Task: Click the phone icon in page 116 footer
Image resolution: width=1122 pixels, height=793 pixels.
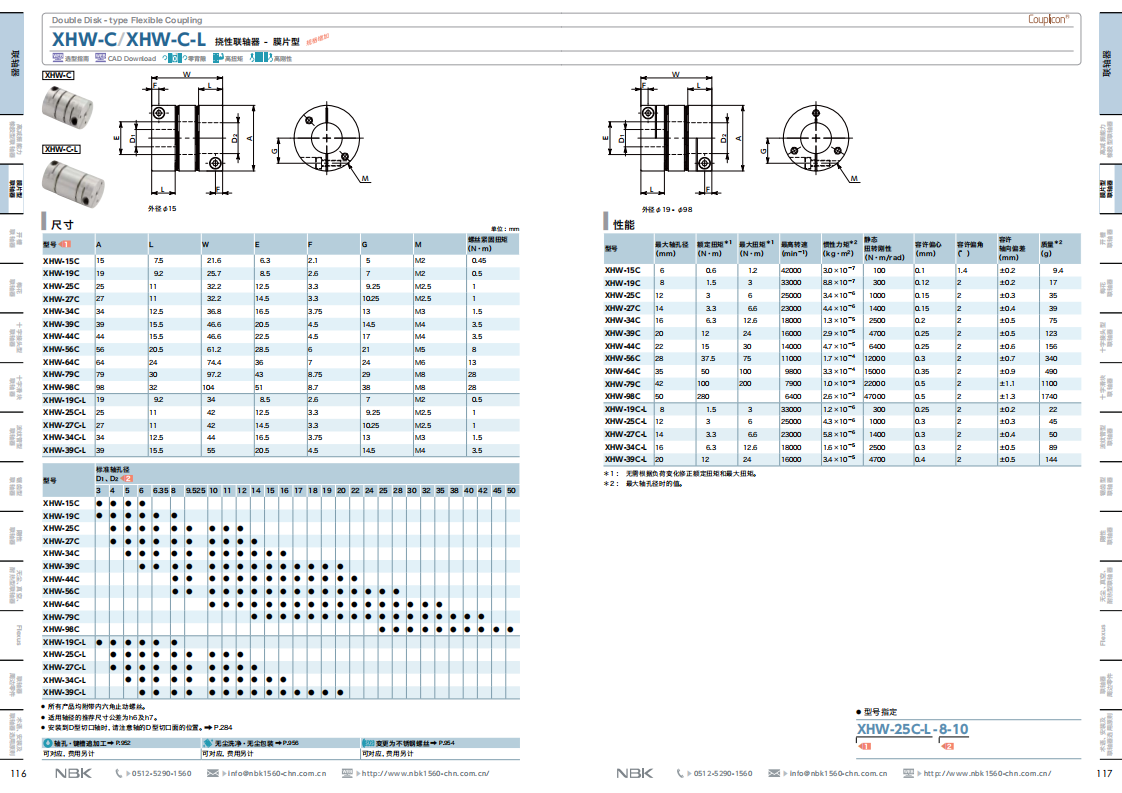Action: pos(119,773)
